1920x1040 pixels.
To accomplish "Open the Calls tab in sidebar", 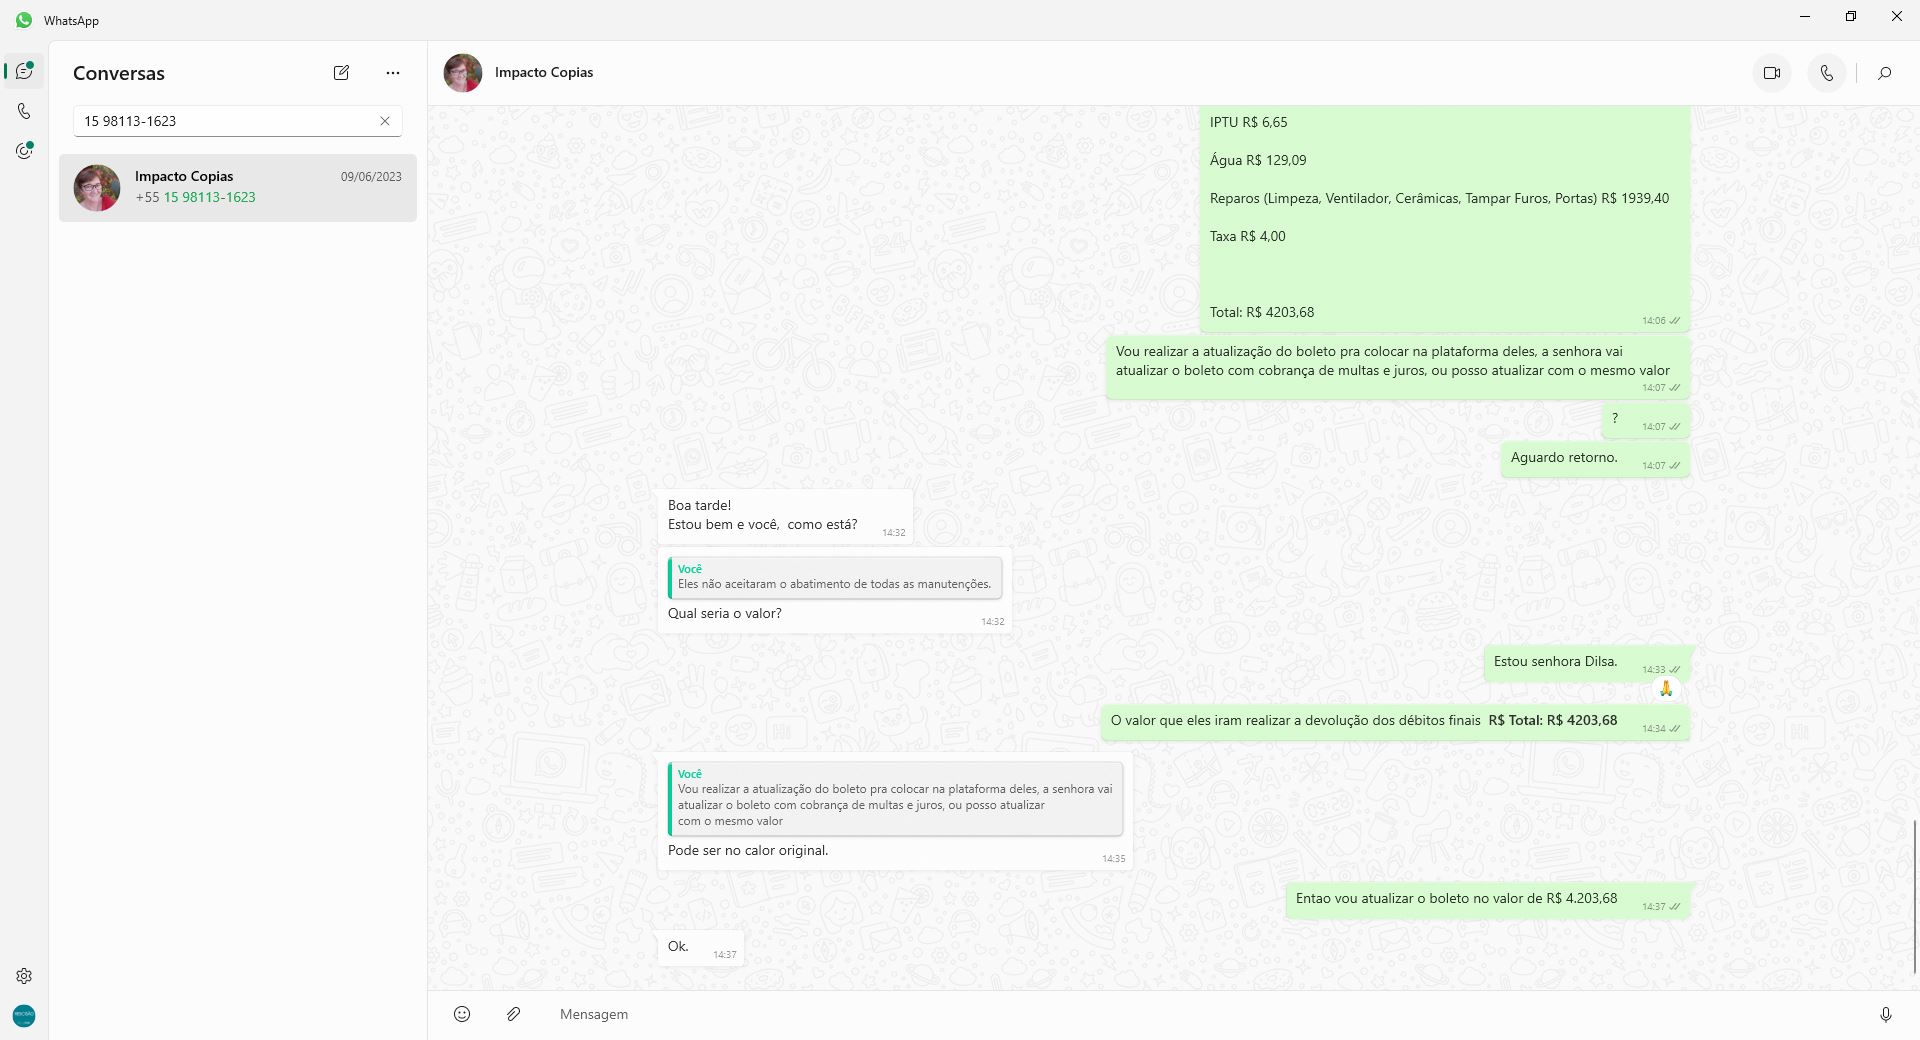I will pos(24,111).
